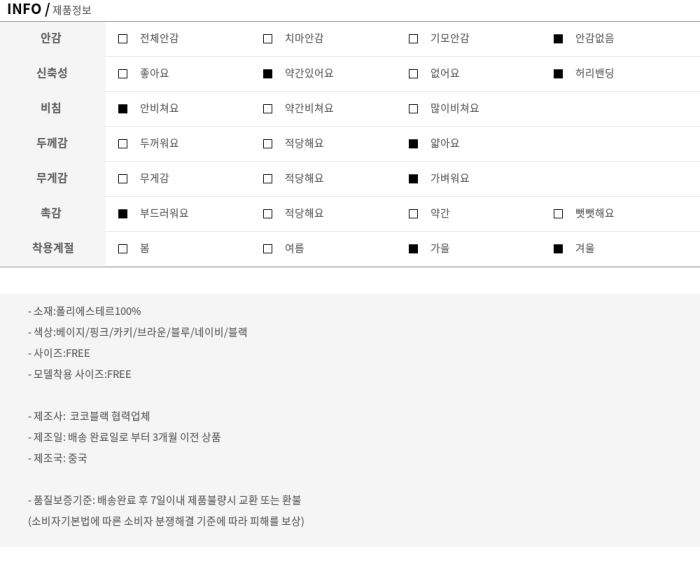Toggle the 허리밴딩 checkbox
The height and width of the screenshot is (574, 700).
[558, 74]
